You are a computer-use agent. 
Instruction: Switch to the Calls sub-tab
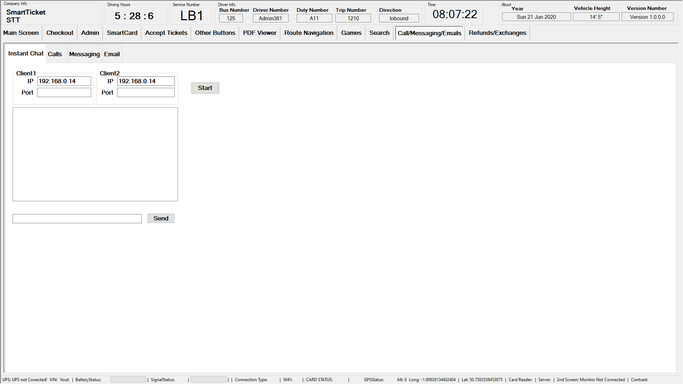[55, 54]
